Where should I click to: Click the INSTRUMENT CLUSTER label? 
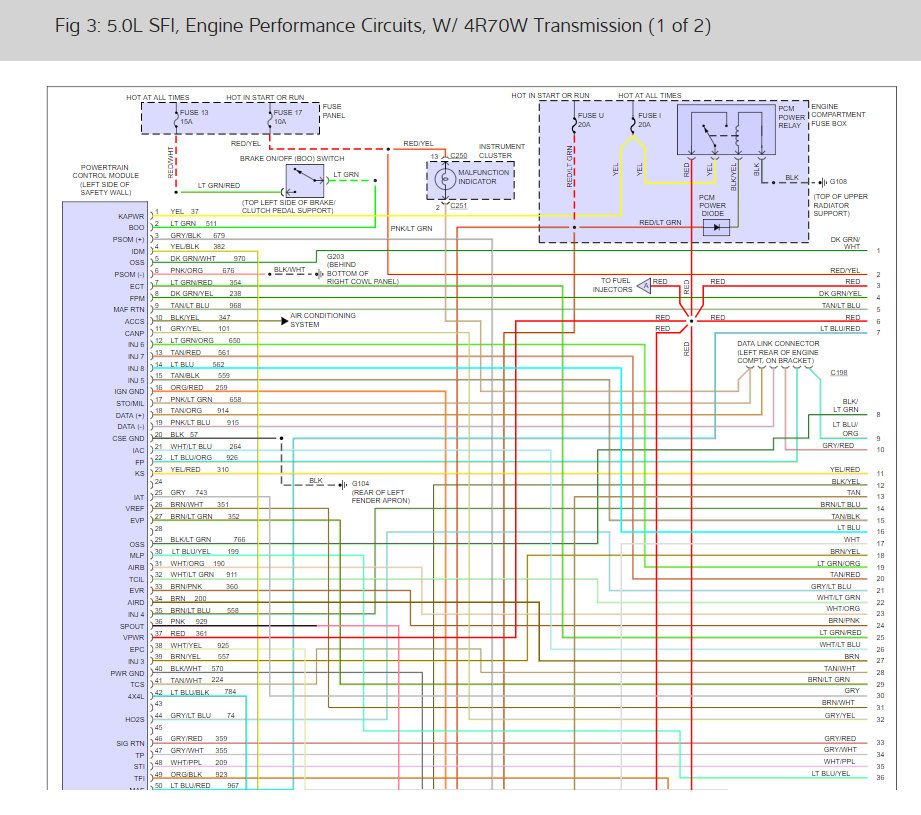coord(502,151)
